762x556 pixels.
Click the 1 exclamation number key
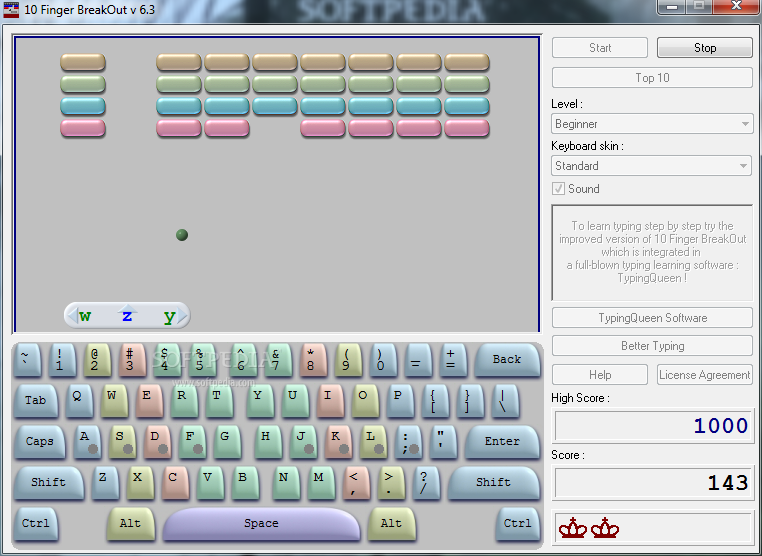[x=62, y=360]
